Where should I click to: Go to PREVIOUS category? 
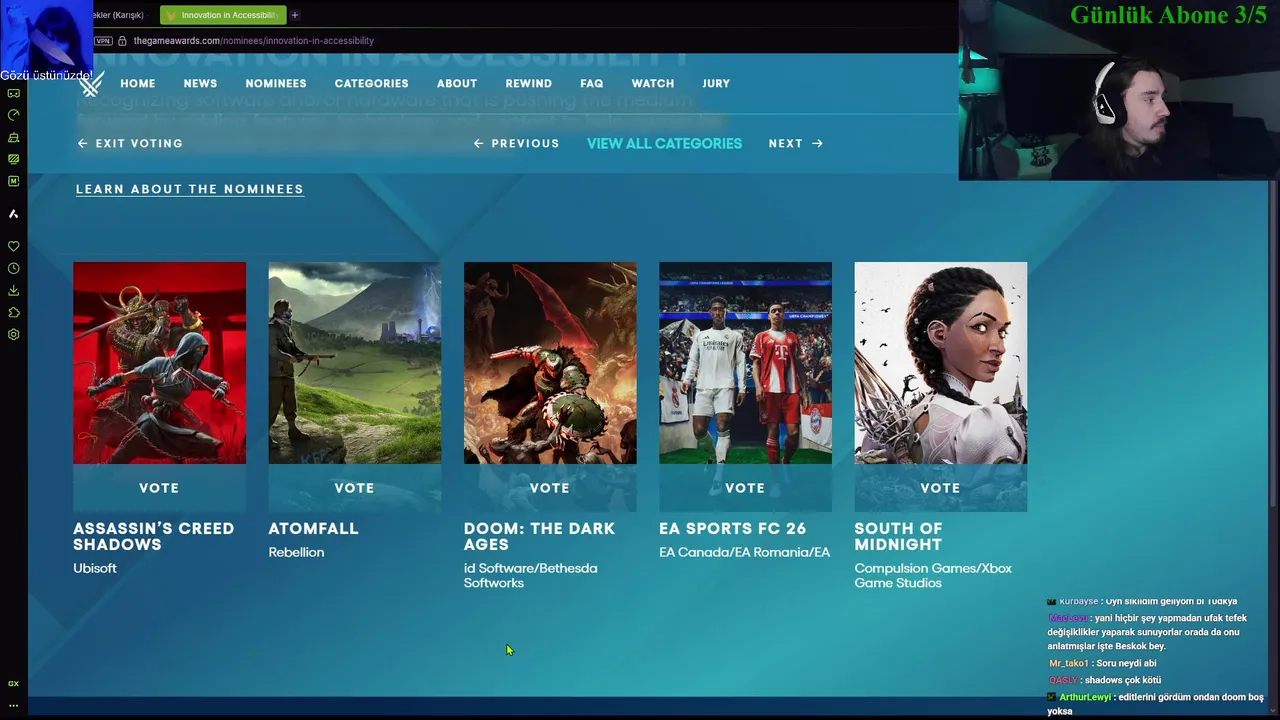(516, 144)
